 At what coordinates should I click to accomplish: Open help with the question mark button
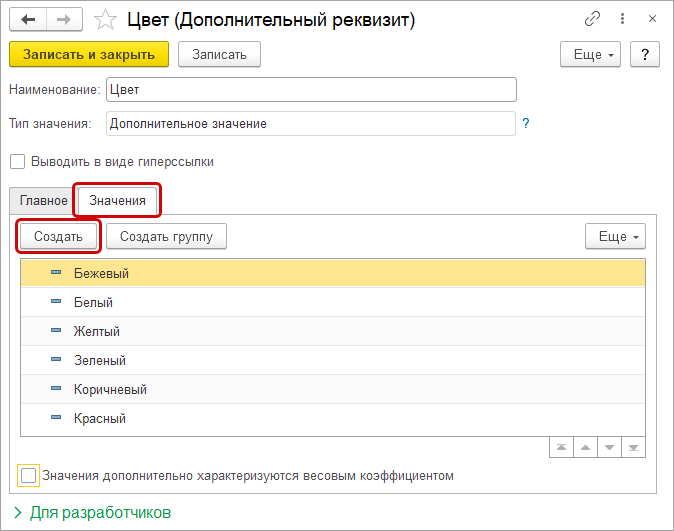645,54
